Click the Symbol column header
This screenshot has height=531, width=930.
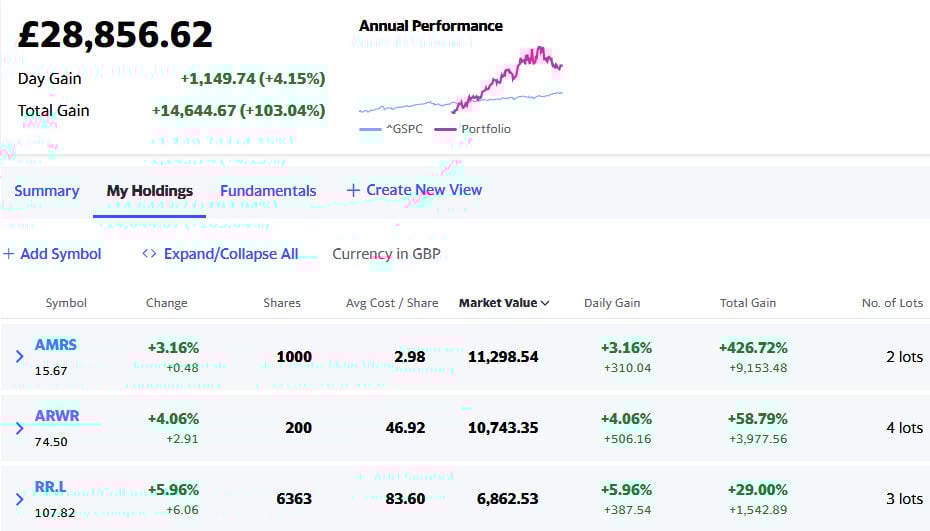(66, 303)
